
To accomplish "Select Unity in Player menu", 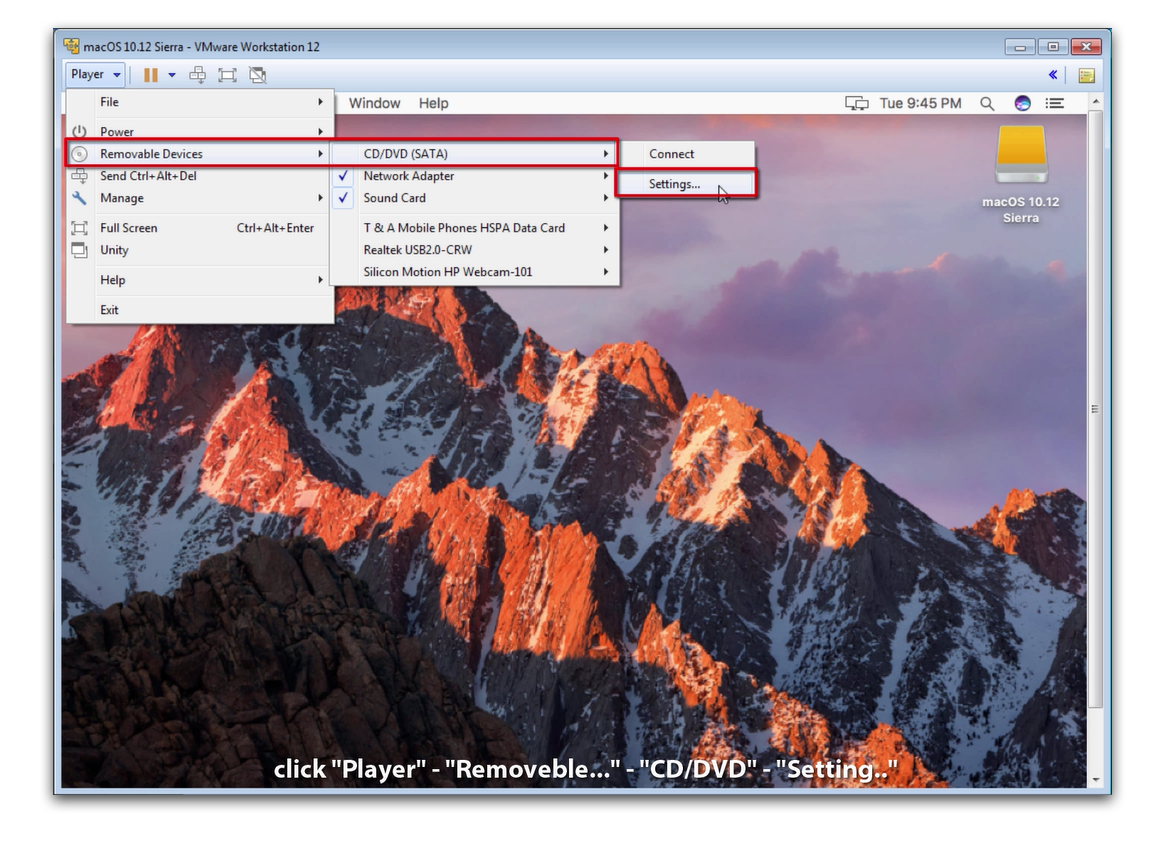I will click(x=199, y=250).
